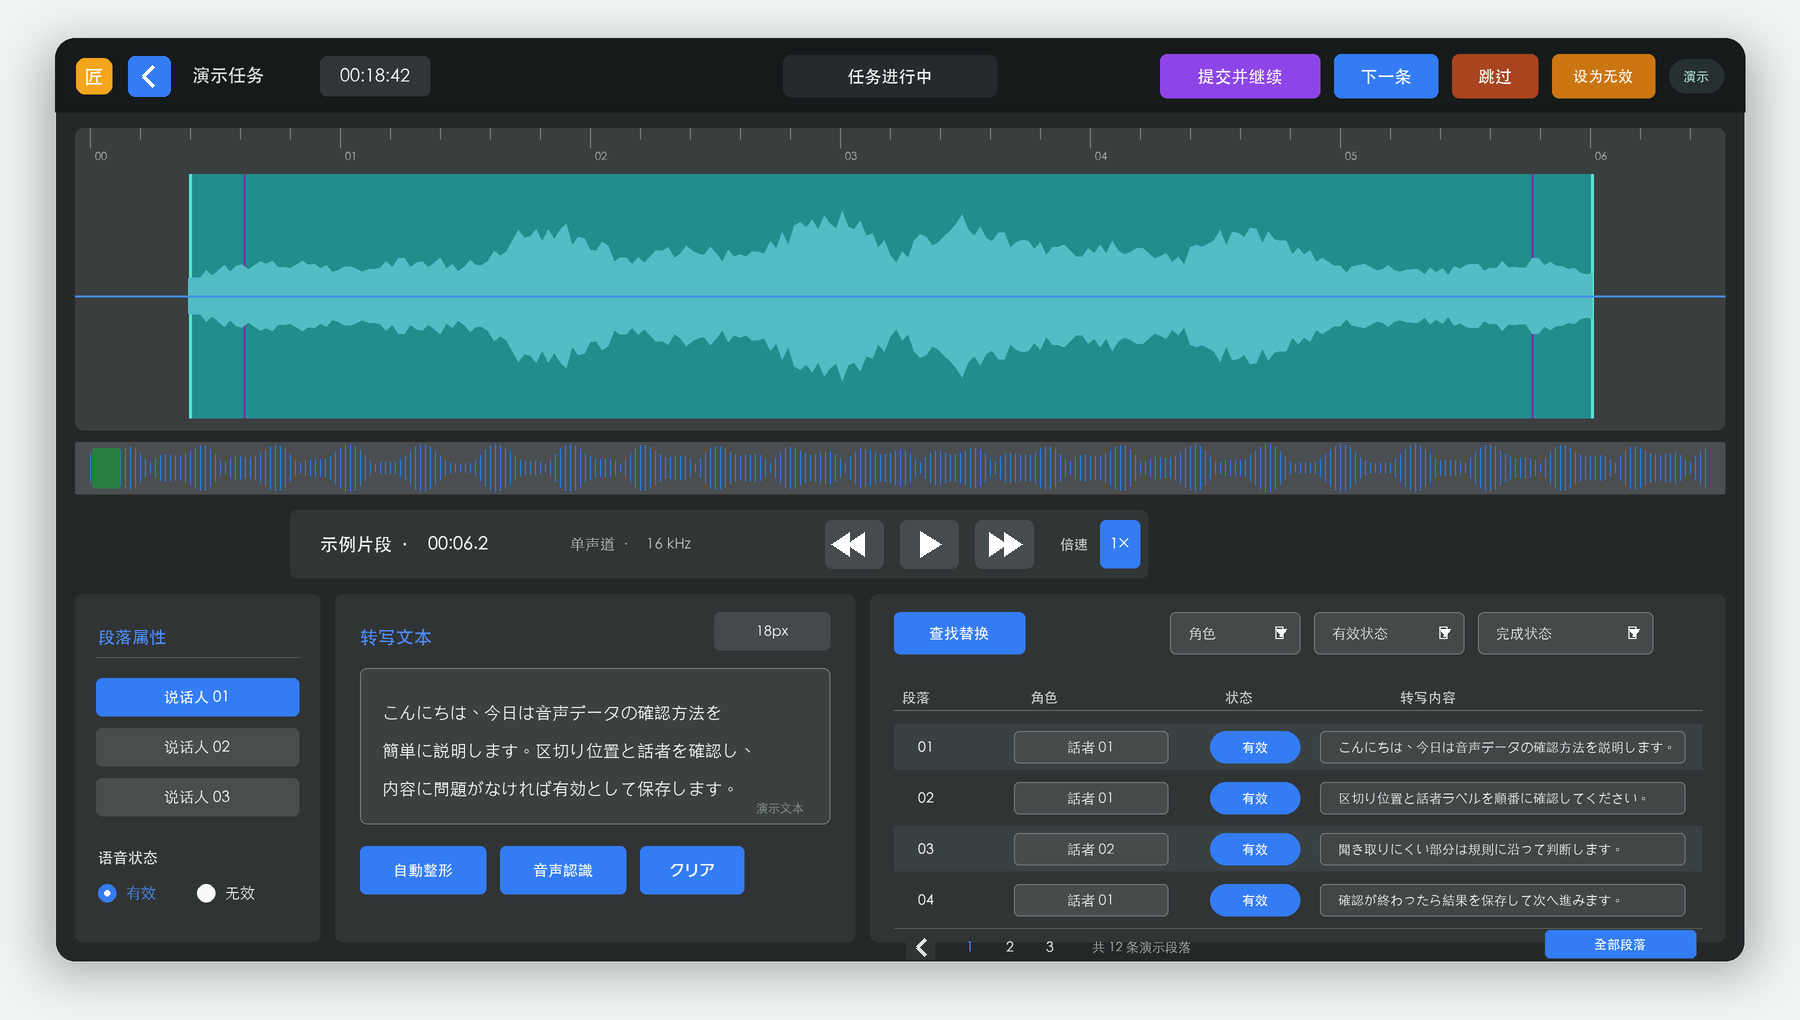Screen dimensions: 1800x1020
Task: Click the 00:18:42 timer display
Action: coord(375,76)
